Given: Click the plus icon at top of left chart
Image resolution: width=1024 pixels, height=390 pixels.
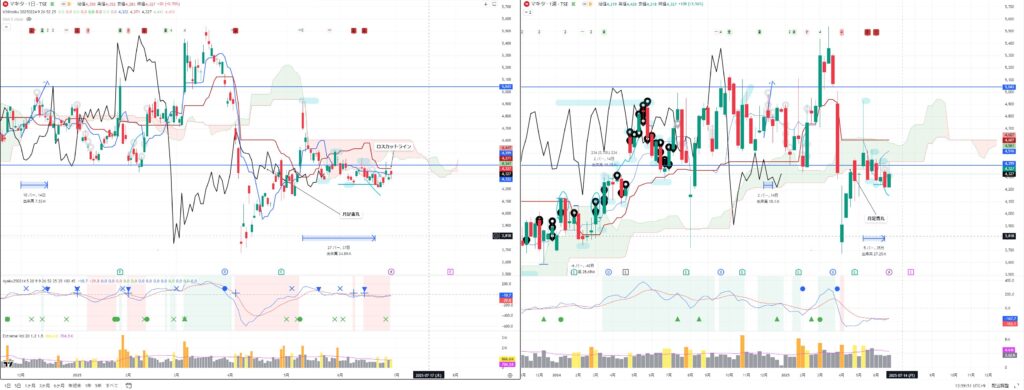Looking at the screenshot, I should [x=486, y=5].
